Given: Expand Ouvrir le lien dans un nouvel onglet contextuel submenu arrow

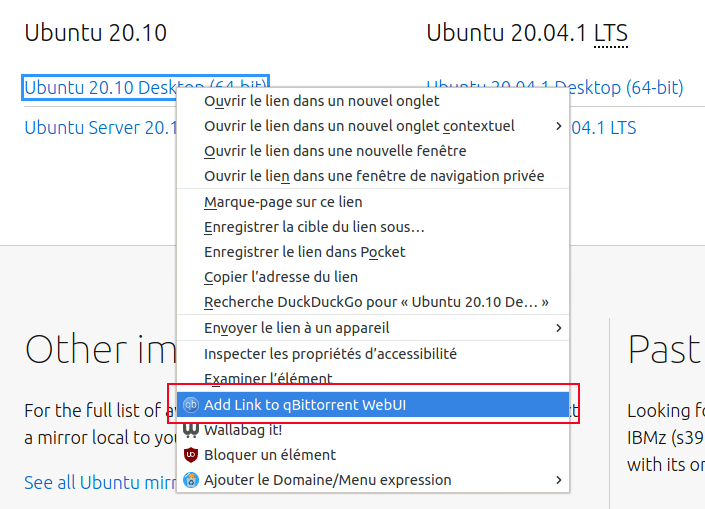Looking at the screenshot, I should (x=558, y=126).
